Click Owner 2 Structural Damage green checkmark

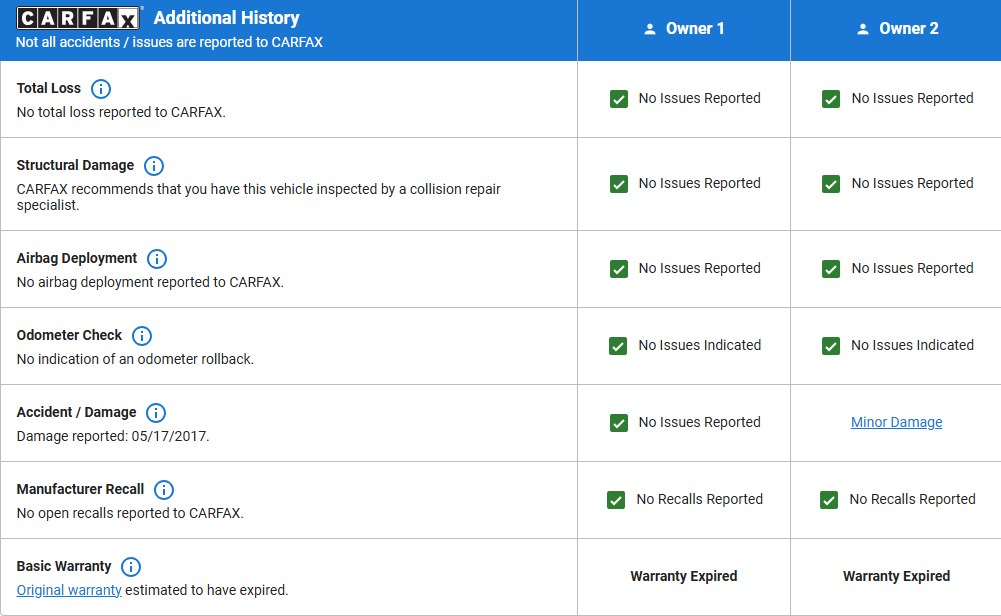tap(831, 184)
